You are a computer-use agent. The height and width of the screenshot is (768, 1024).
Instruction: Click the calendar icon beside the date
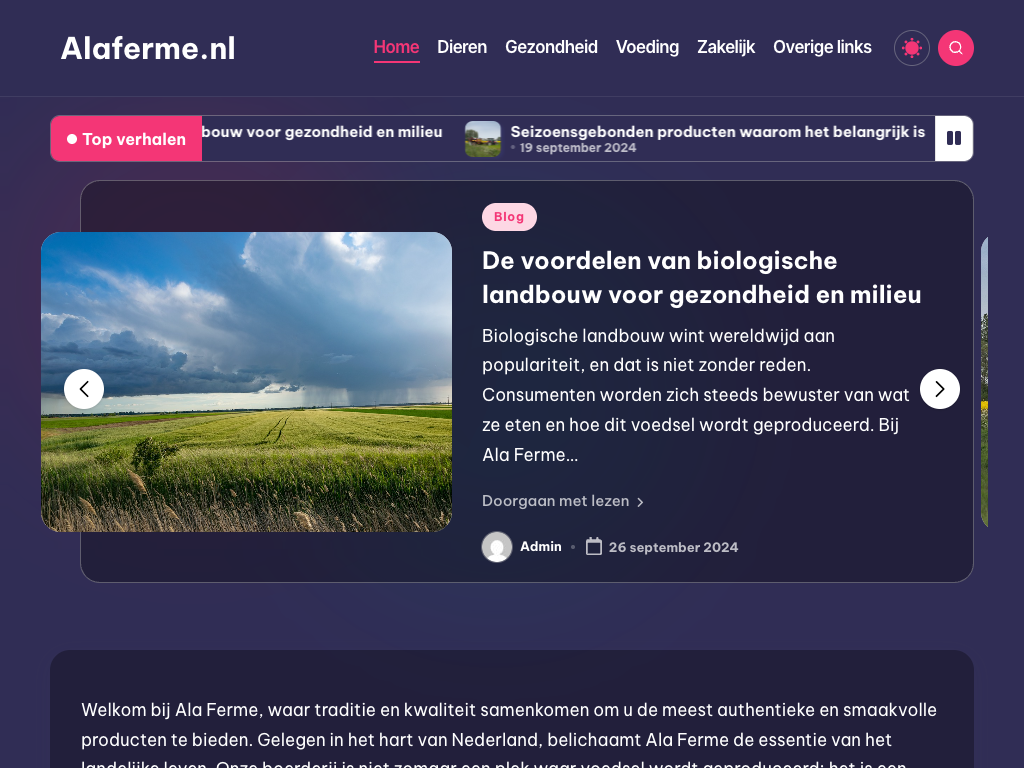(594, 546)
